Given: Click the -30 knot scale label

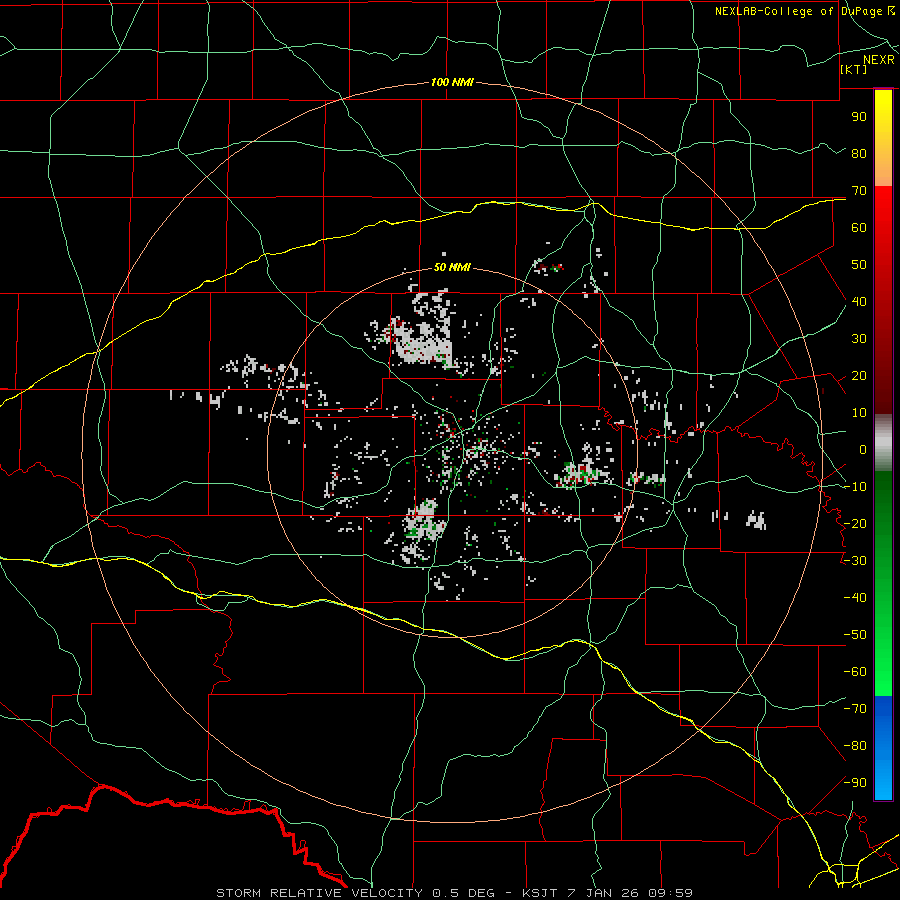Looking at the screenshot, I should click(x=855, y=561).
